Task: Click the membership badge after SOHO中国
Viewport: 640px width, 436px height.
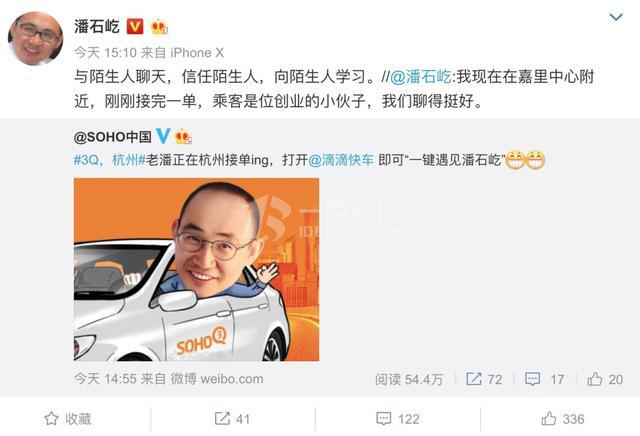Action: (x=183, y=137)
